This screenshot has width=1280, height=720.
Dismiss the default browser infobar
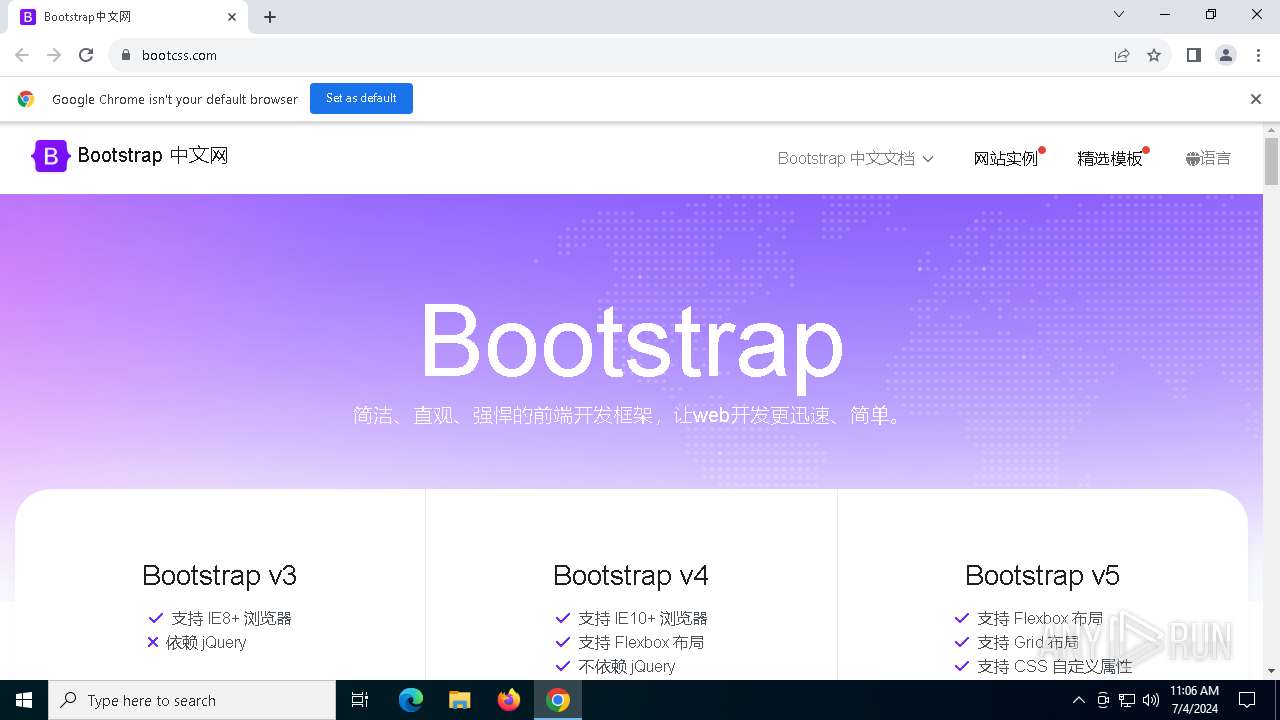tap(1255, 99)
